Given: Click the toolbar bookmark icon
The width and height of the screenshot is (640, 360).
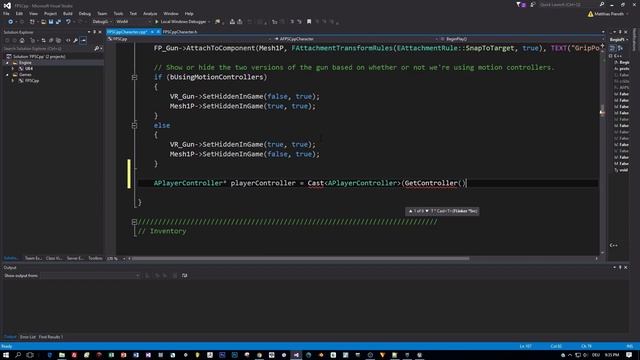Looking at the screenshot, I should pyautogui.click(x=309, y=22).
